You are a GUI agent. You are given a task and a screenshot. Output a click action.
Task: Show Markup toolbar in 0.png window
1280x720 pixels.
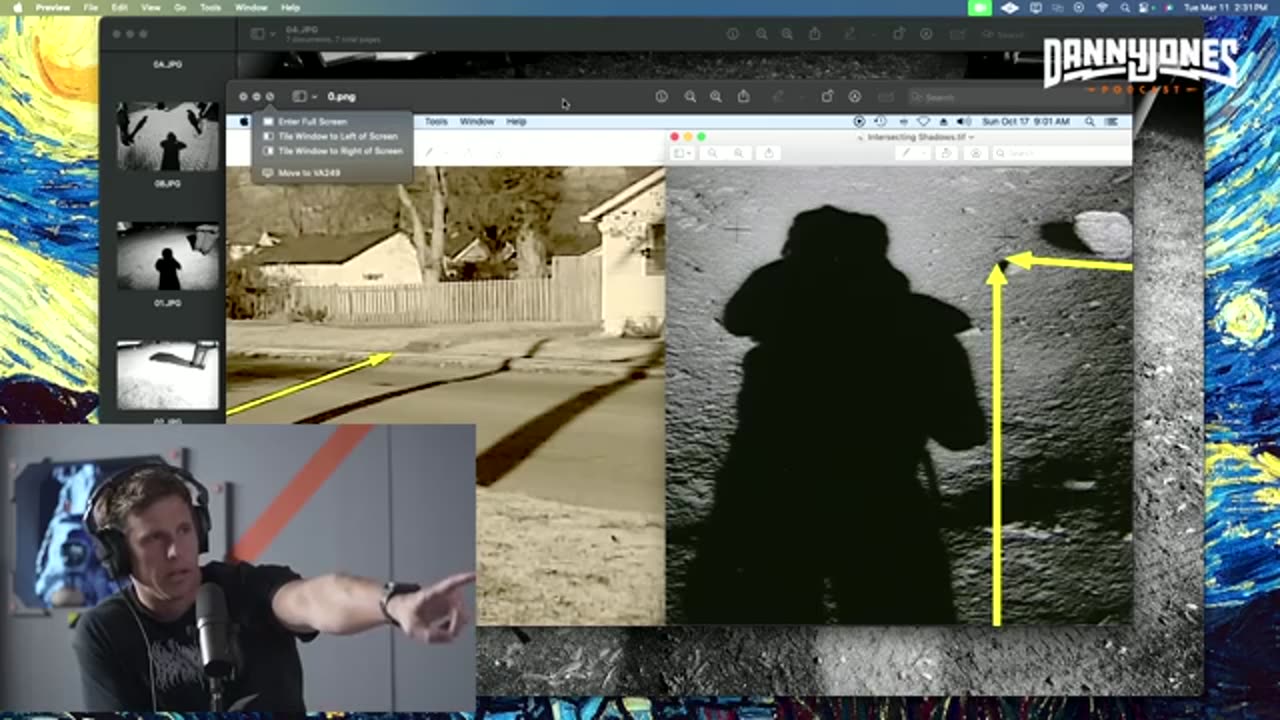855,97
